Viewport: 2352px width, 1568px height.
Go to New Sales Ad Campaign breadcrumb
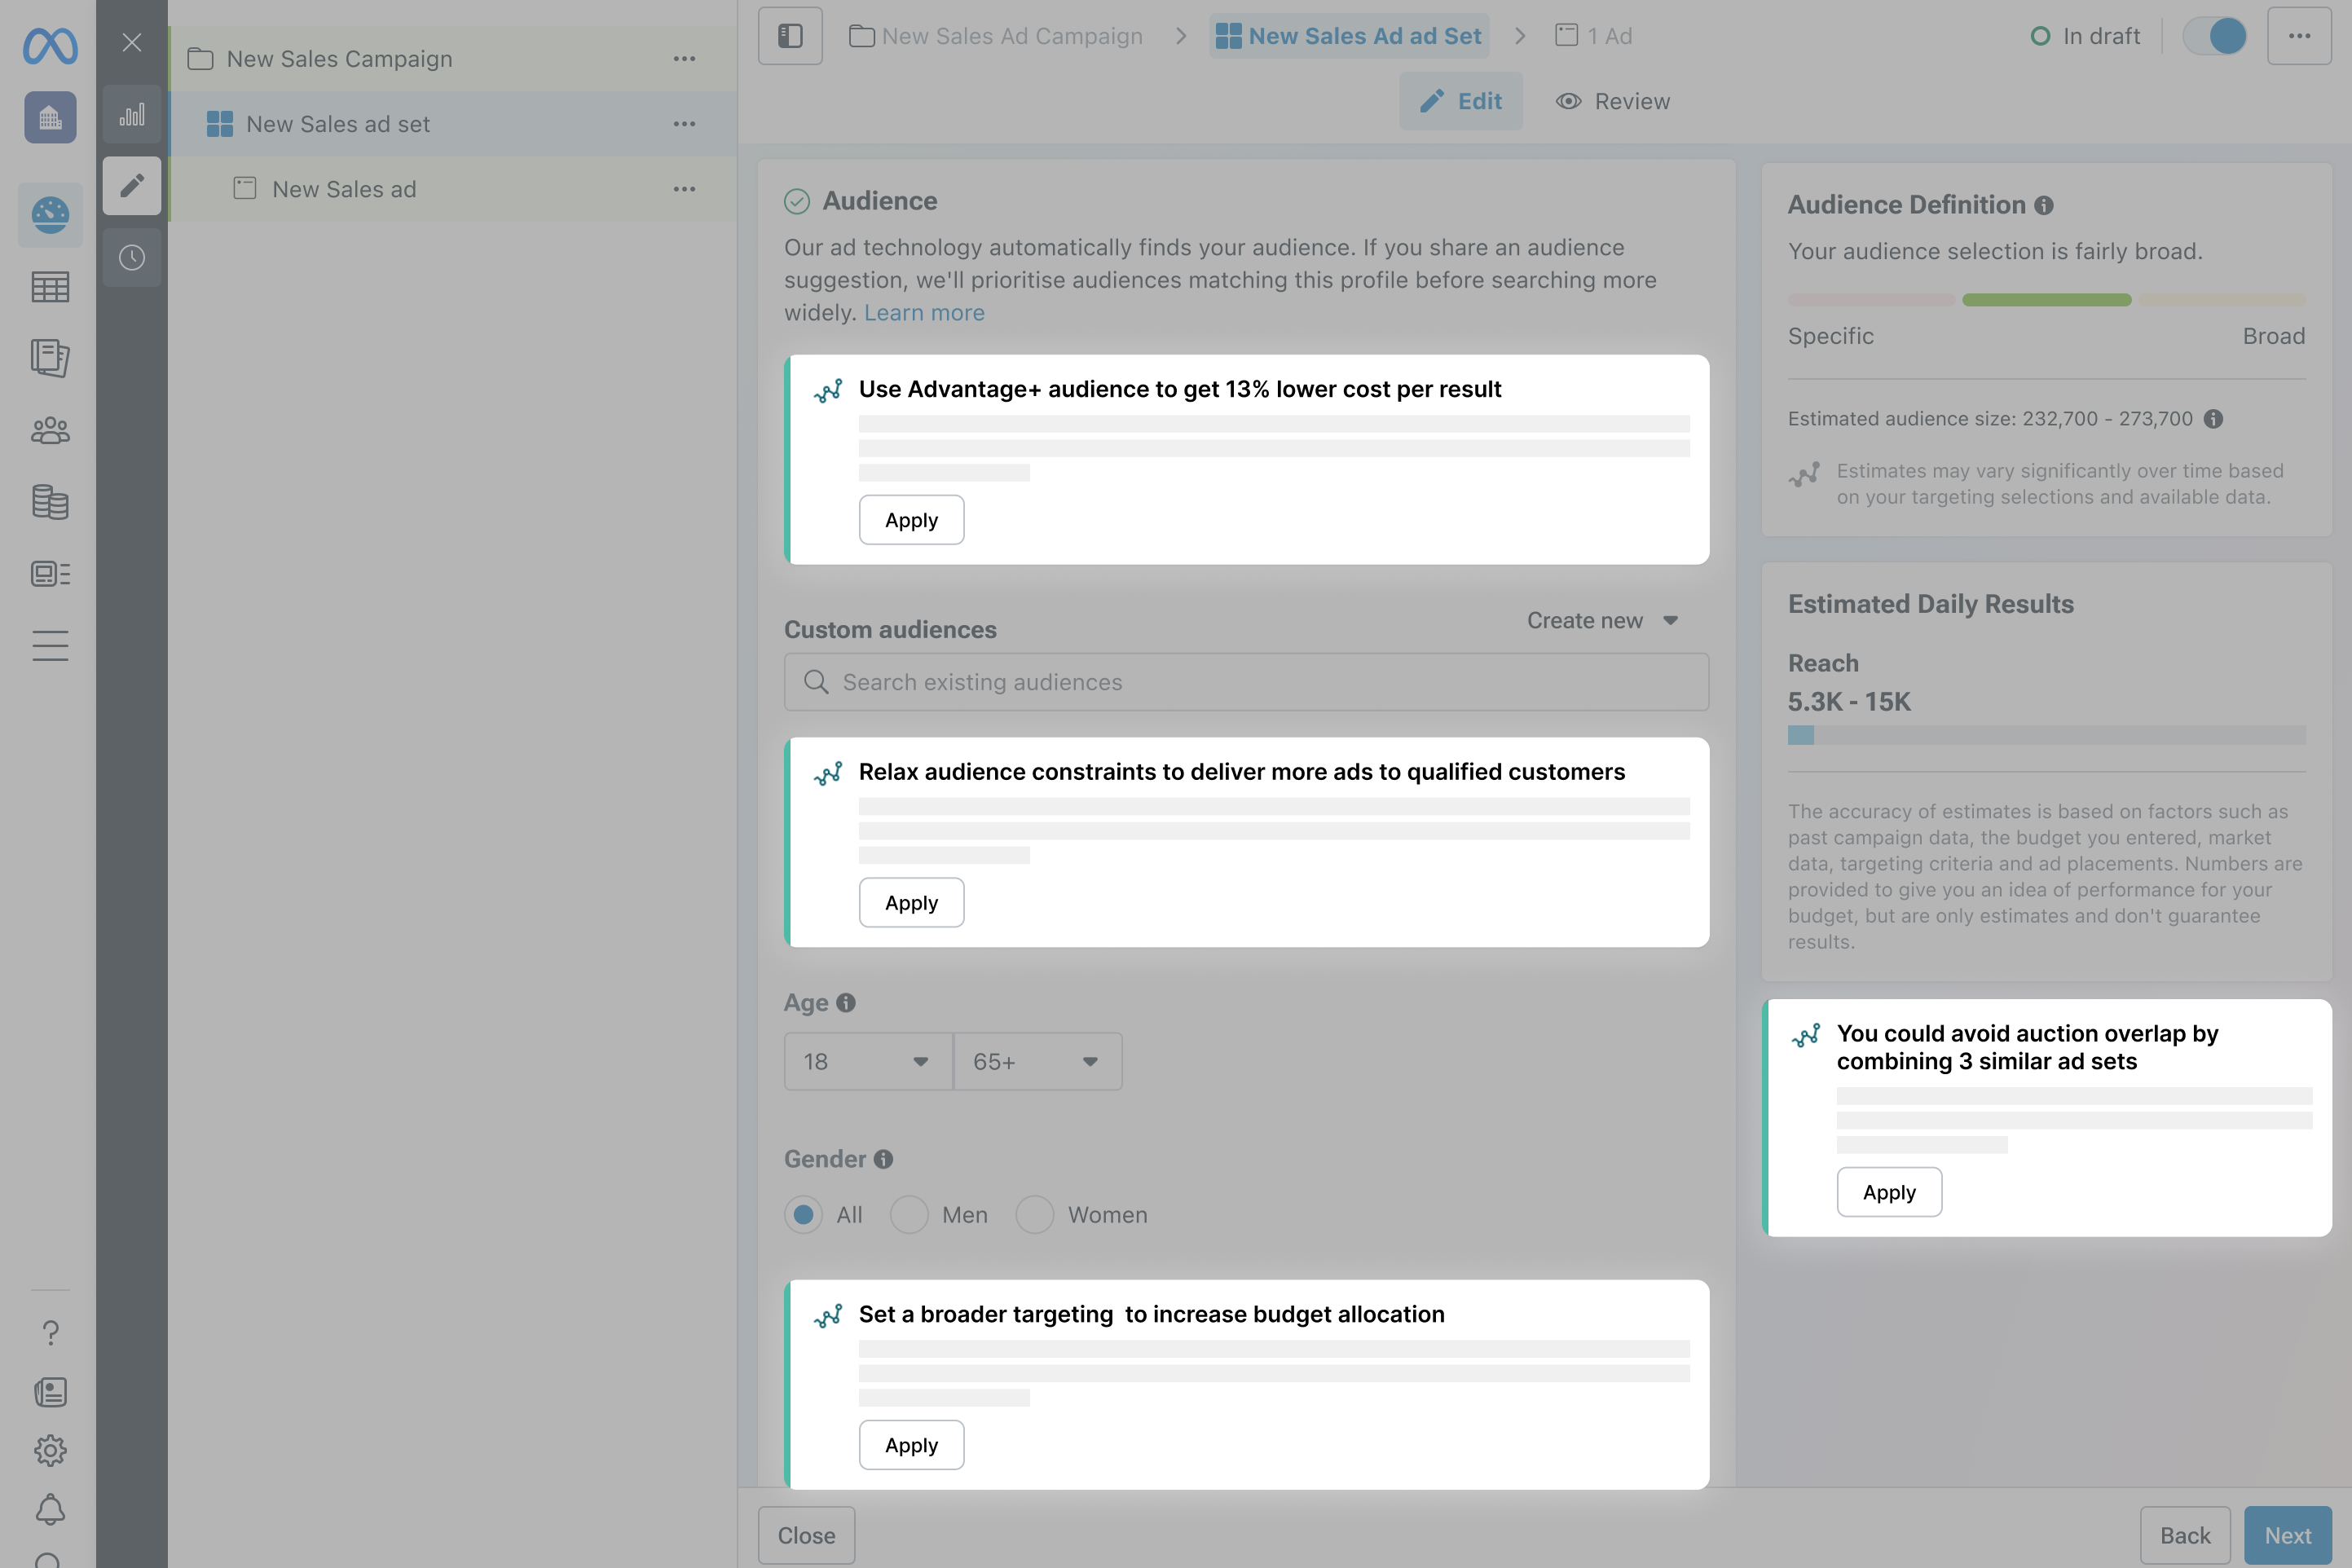[x=996, y=36]
